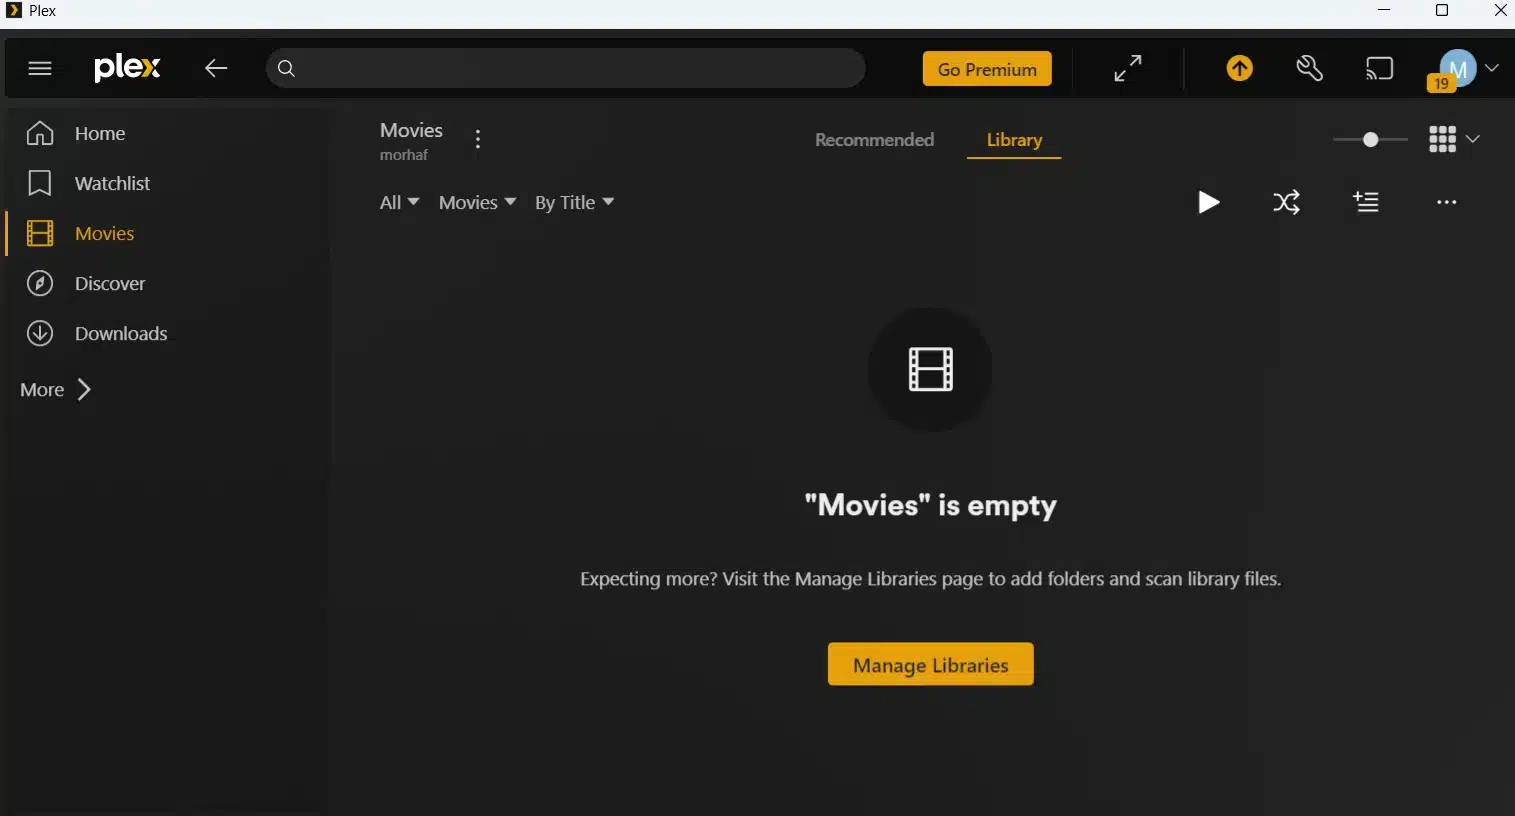Click the add to playlist icon

click(x=1366, y=202)
